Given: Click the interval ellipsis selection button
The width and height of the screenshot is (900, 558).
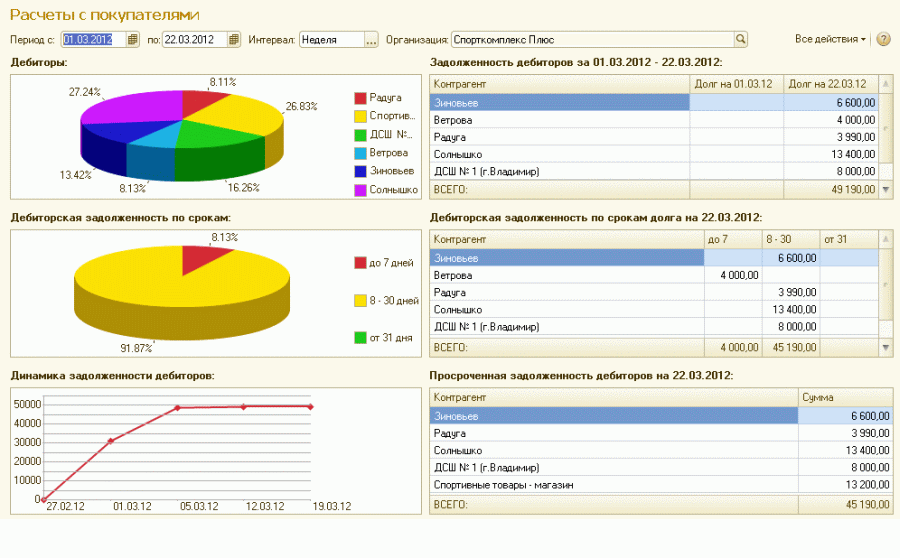Looking at the screenshot, I should [x=371, y=40].
